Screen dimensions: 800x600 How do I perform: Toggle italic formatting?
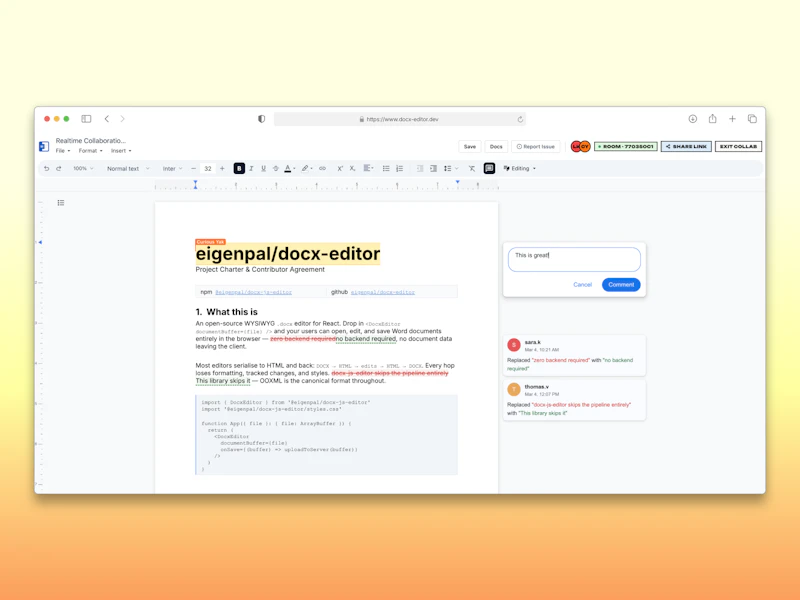coord(252,168)
